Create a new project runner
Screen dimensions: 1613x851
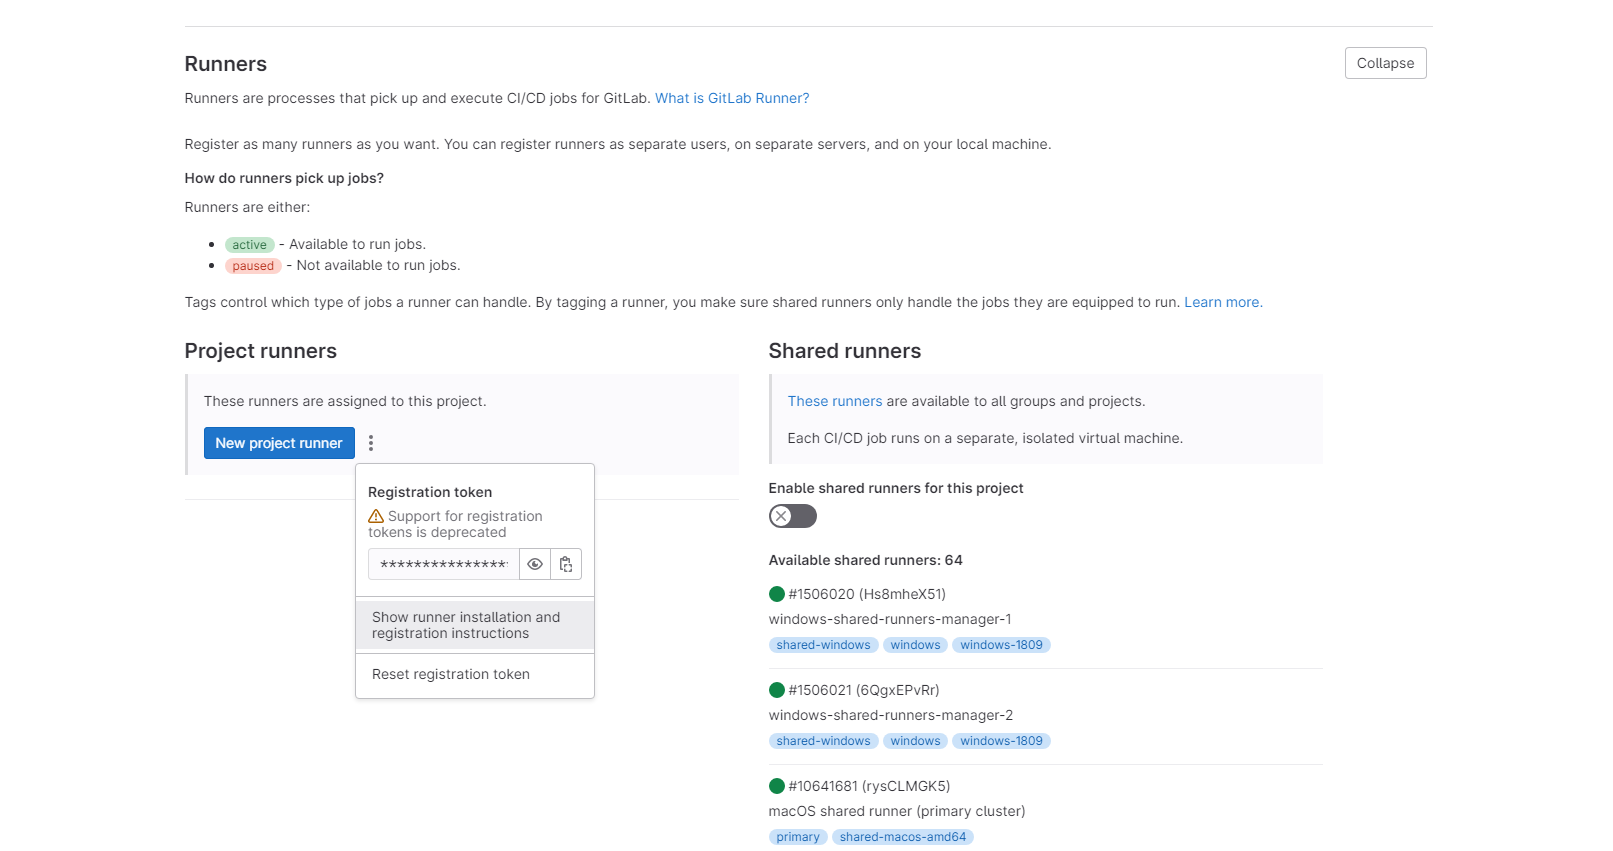[x=279, y=443]
